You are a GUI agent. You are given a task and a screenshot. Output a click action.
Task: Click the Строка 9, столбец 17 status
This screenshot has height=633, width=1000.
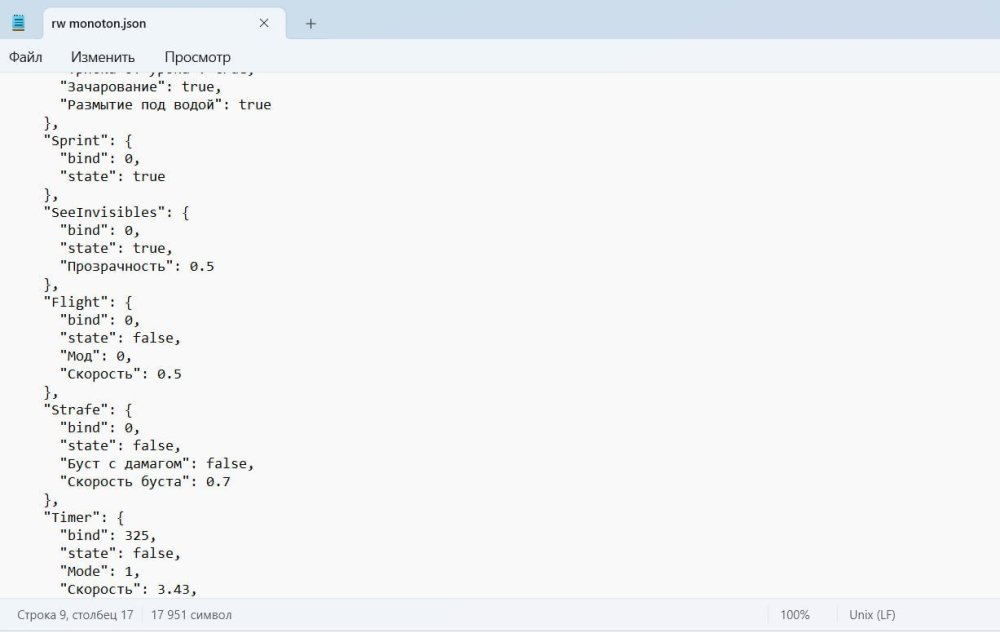pyautogui.click(x=75, y=615)
